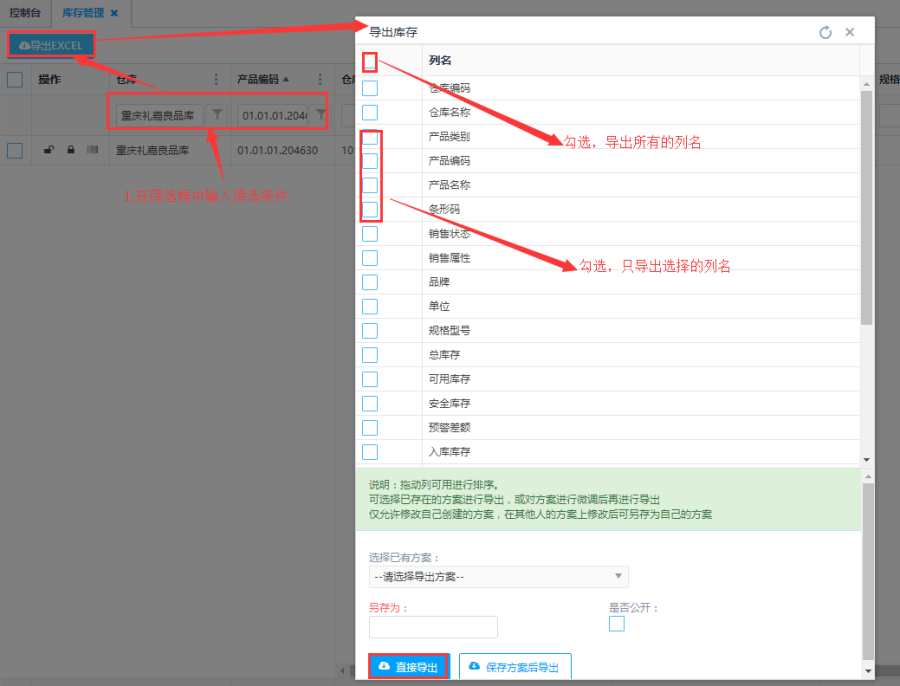Tick the 总库存 column checkbox

[370, 355]
